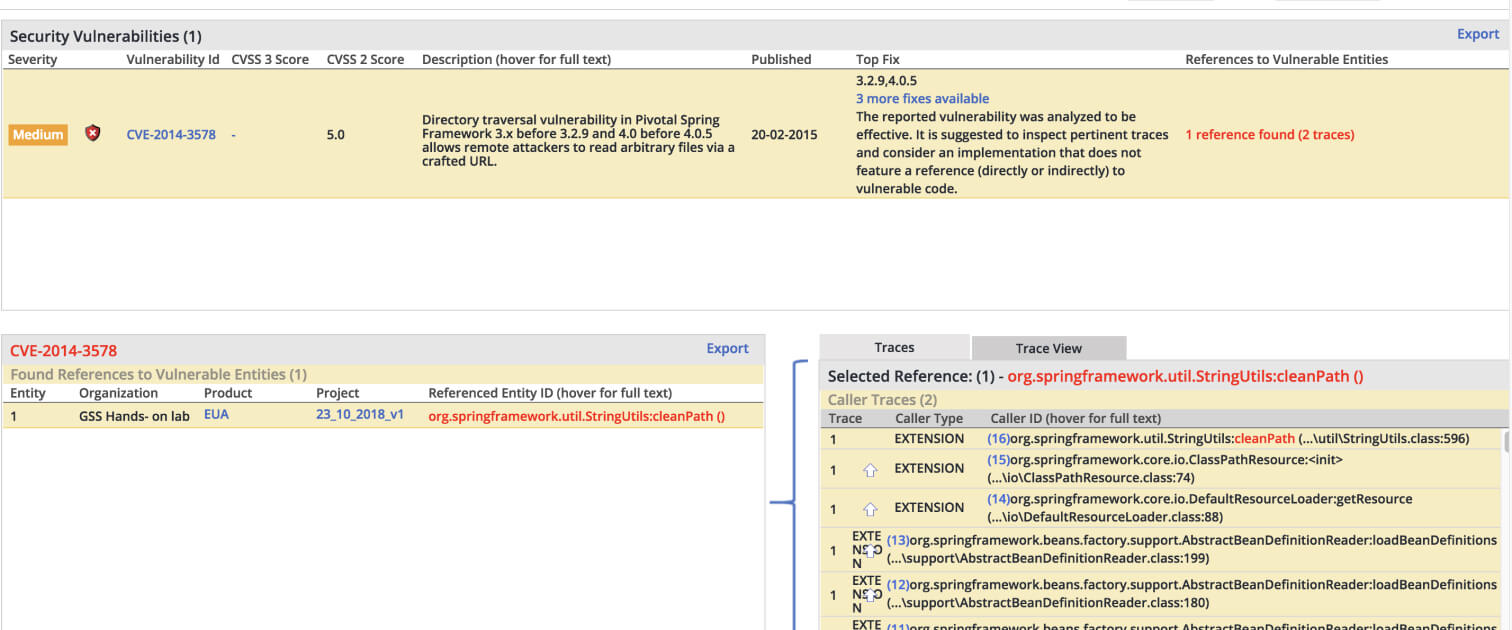1512x630 pixels.
Task: Click the 'Found References to Vulnerable Entities (1)' heading
Action: [x=158, y=374]
